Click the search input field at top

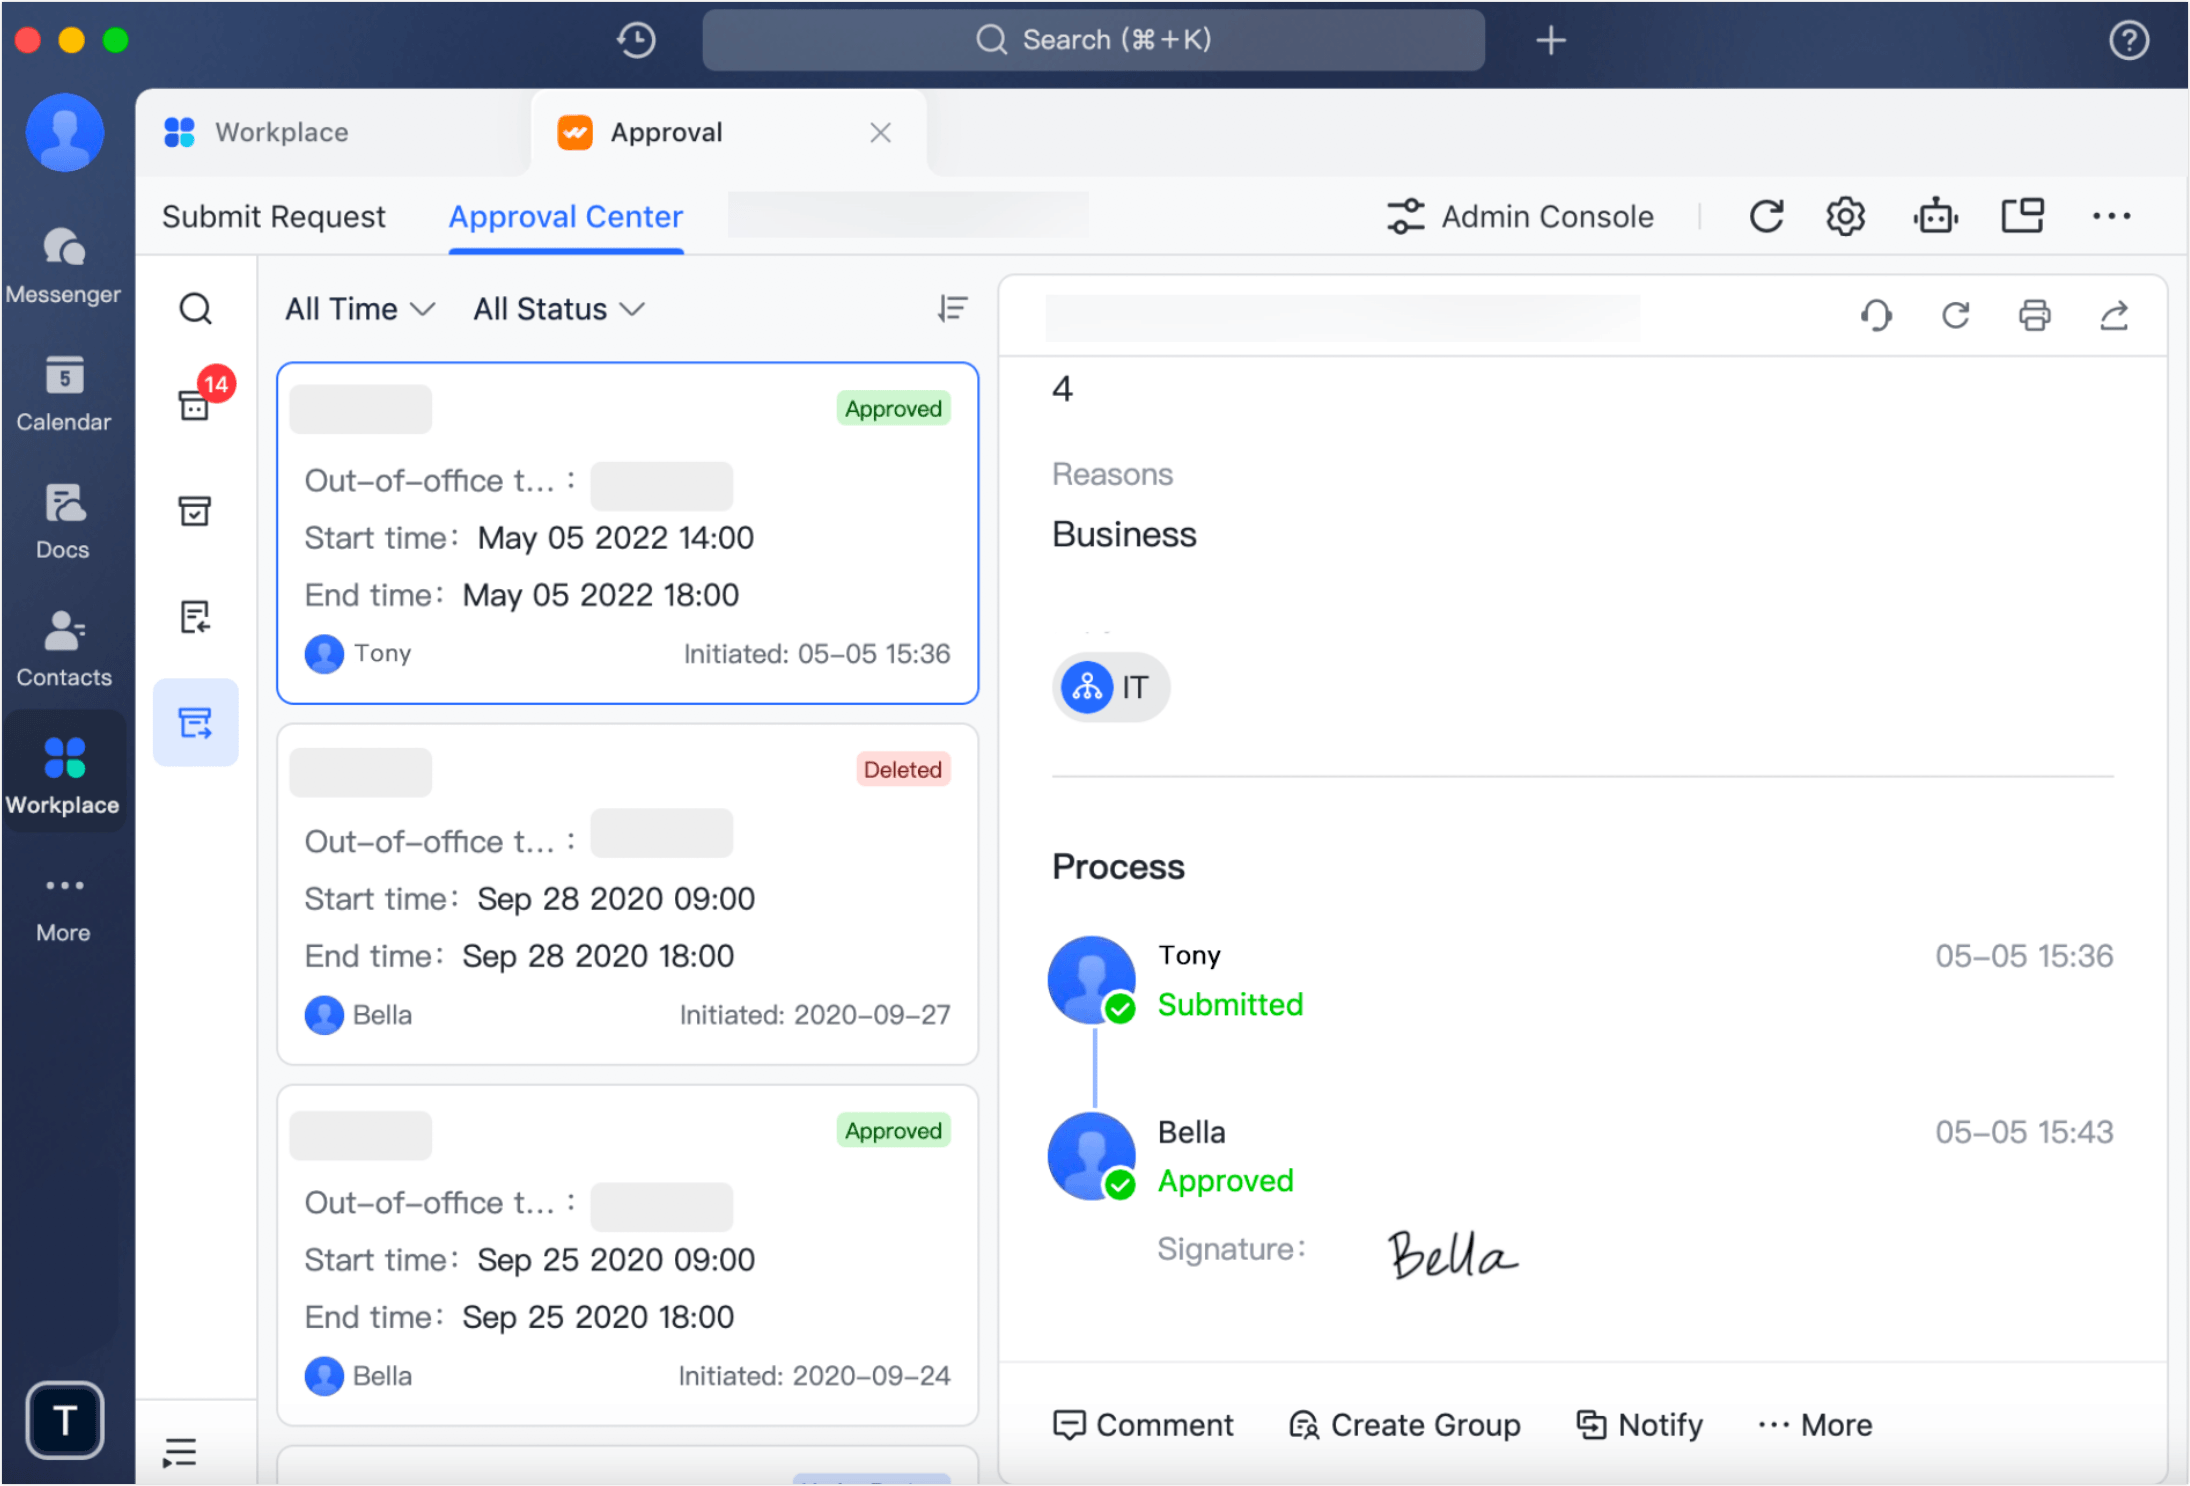tap(1093, 40)
